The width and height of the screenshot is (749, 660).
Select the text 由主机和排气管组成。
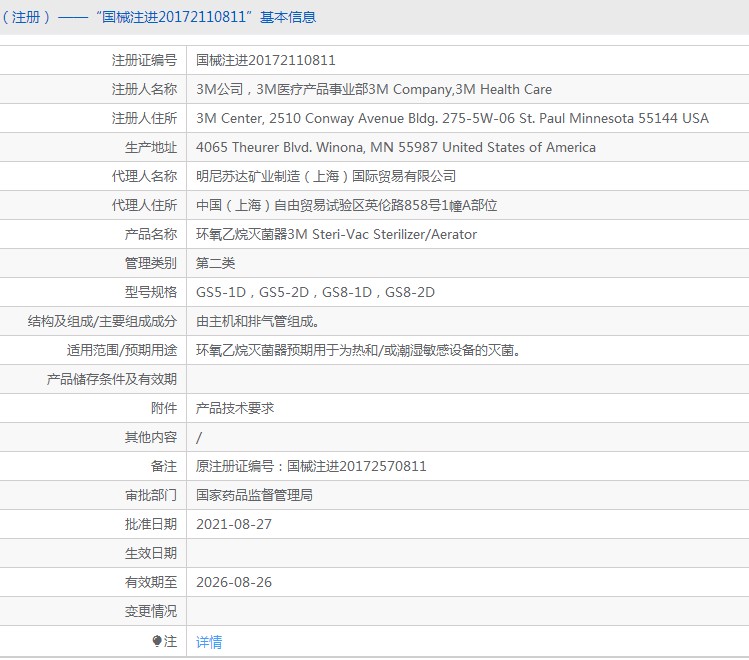tap(257, 321)
